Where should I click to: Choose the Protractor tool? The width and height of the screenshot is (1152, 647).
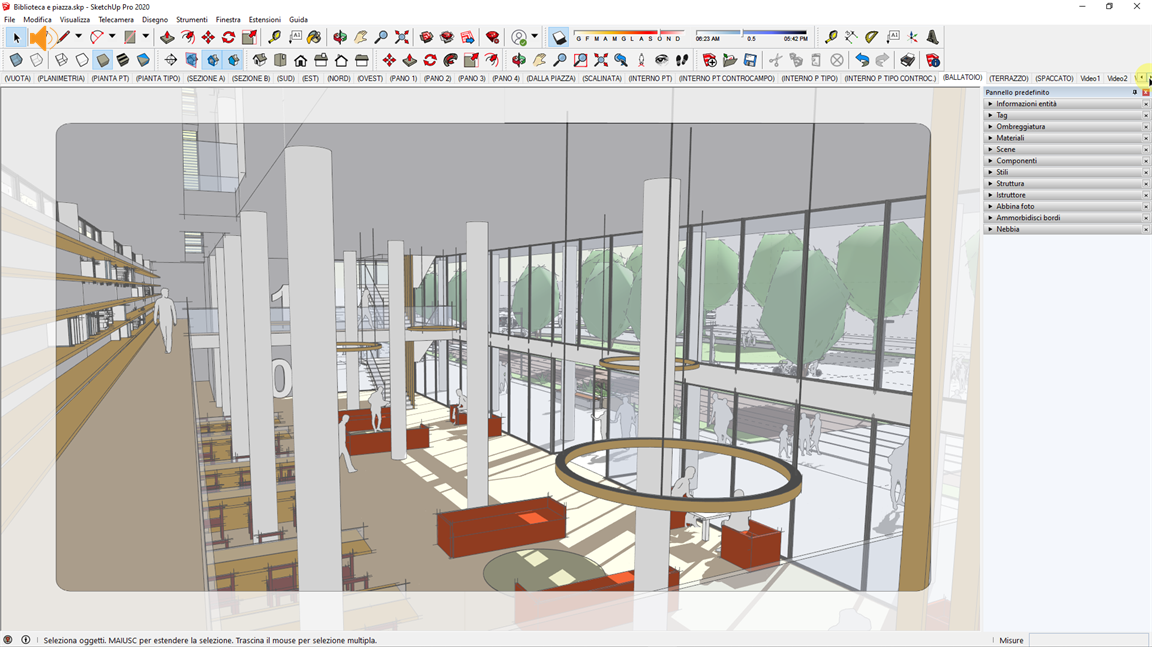coord(872,37)
